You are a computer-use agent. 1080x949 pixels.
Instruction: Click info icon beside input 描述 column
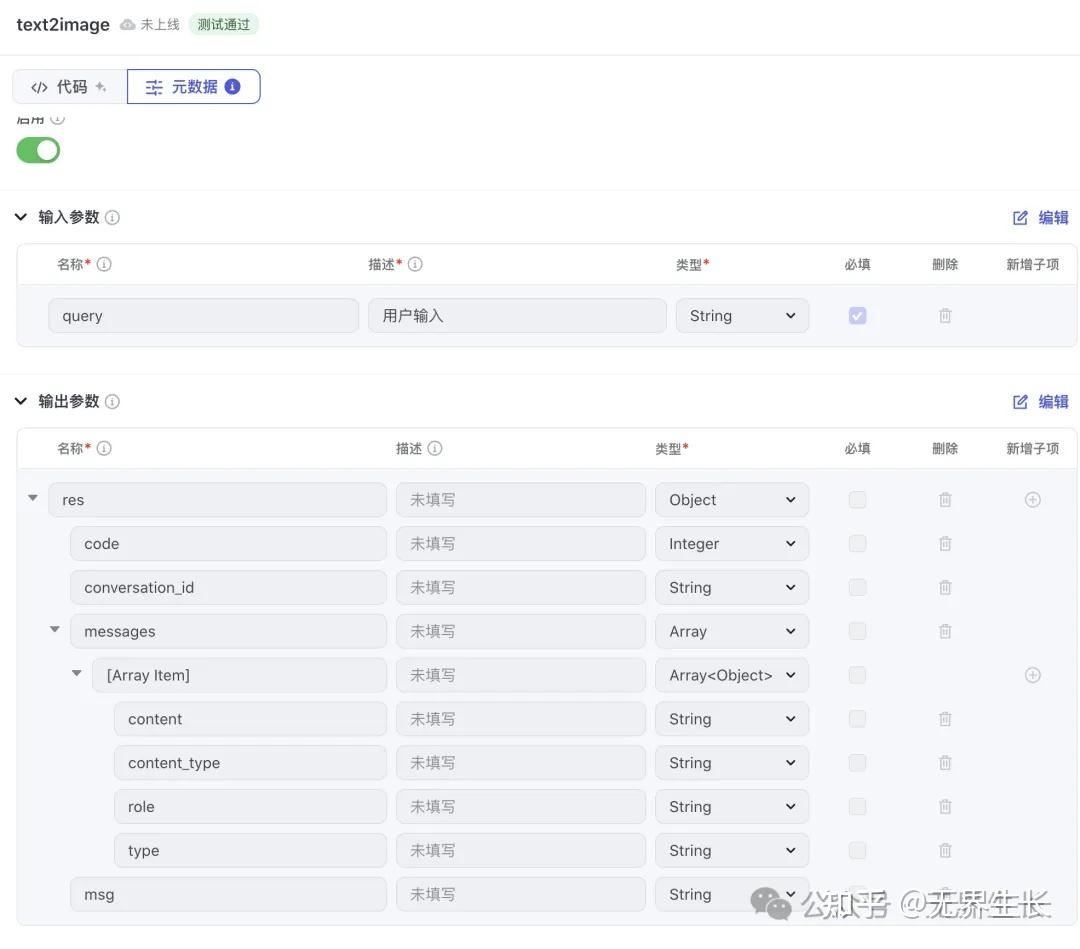[x=415, y=264]
